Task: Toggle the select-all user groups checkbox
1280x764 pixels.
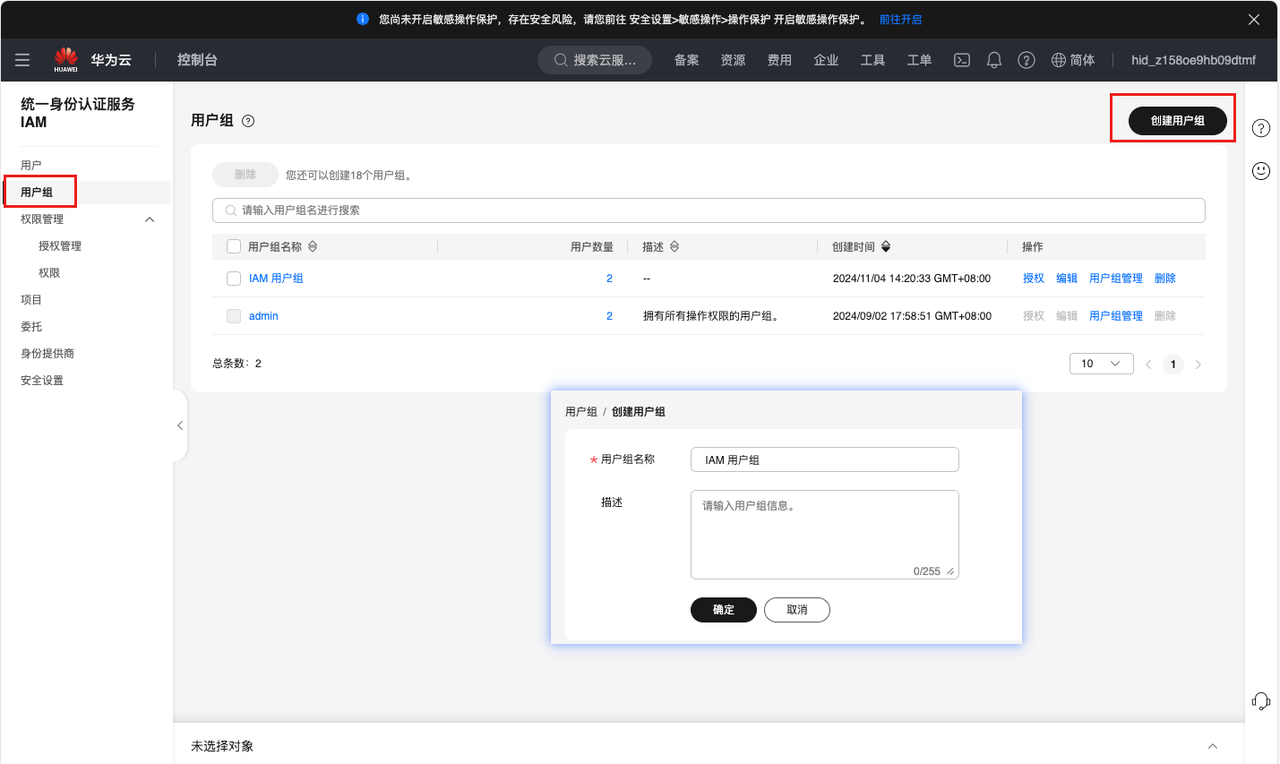Action: point(234,246)
